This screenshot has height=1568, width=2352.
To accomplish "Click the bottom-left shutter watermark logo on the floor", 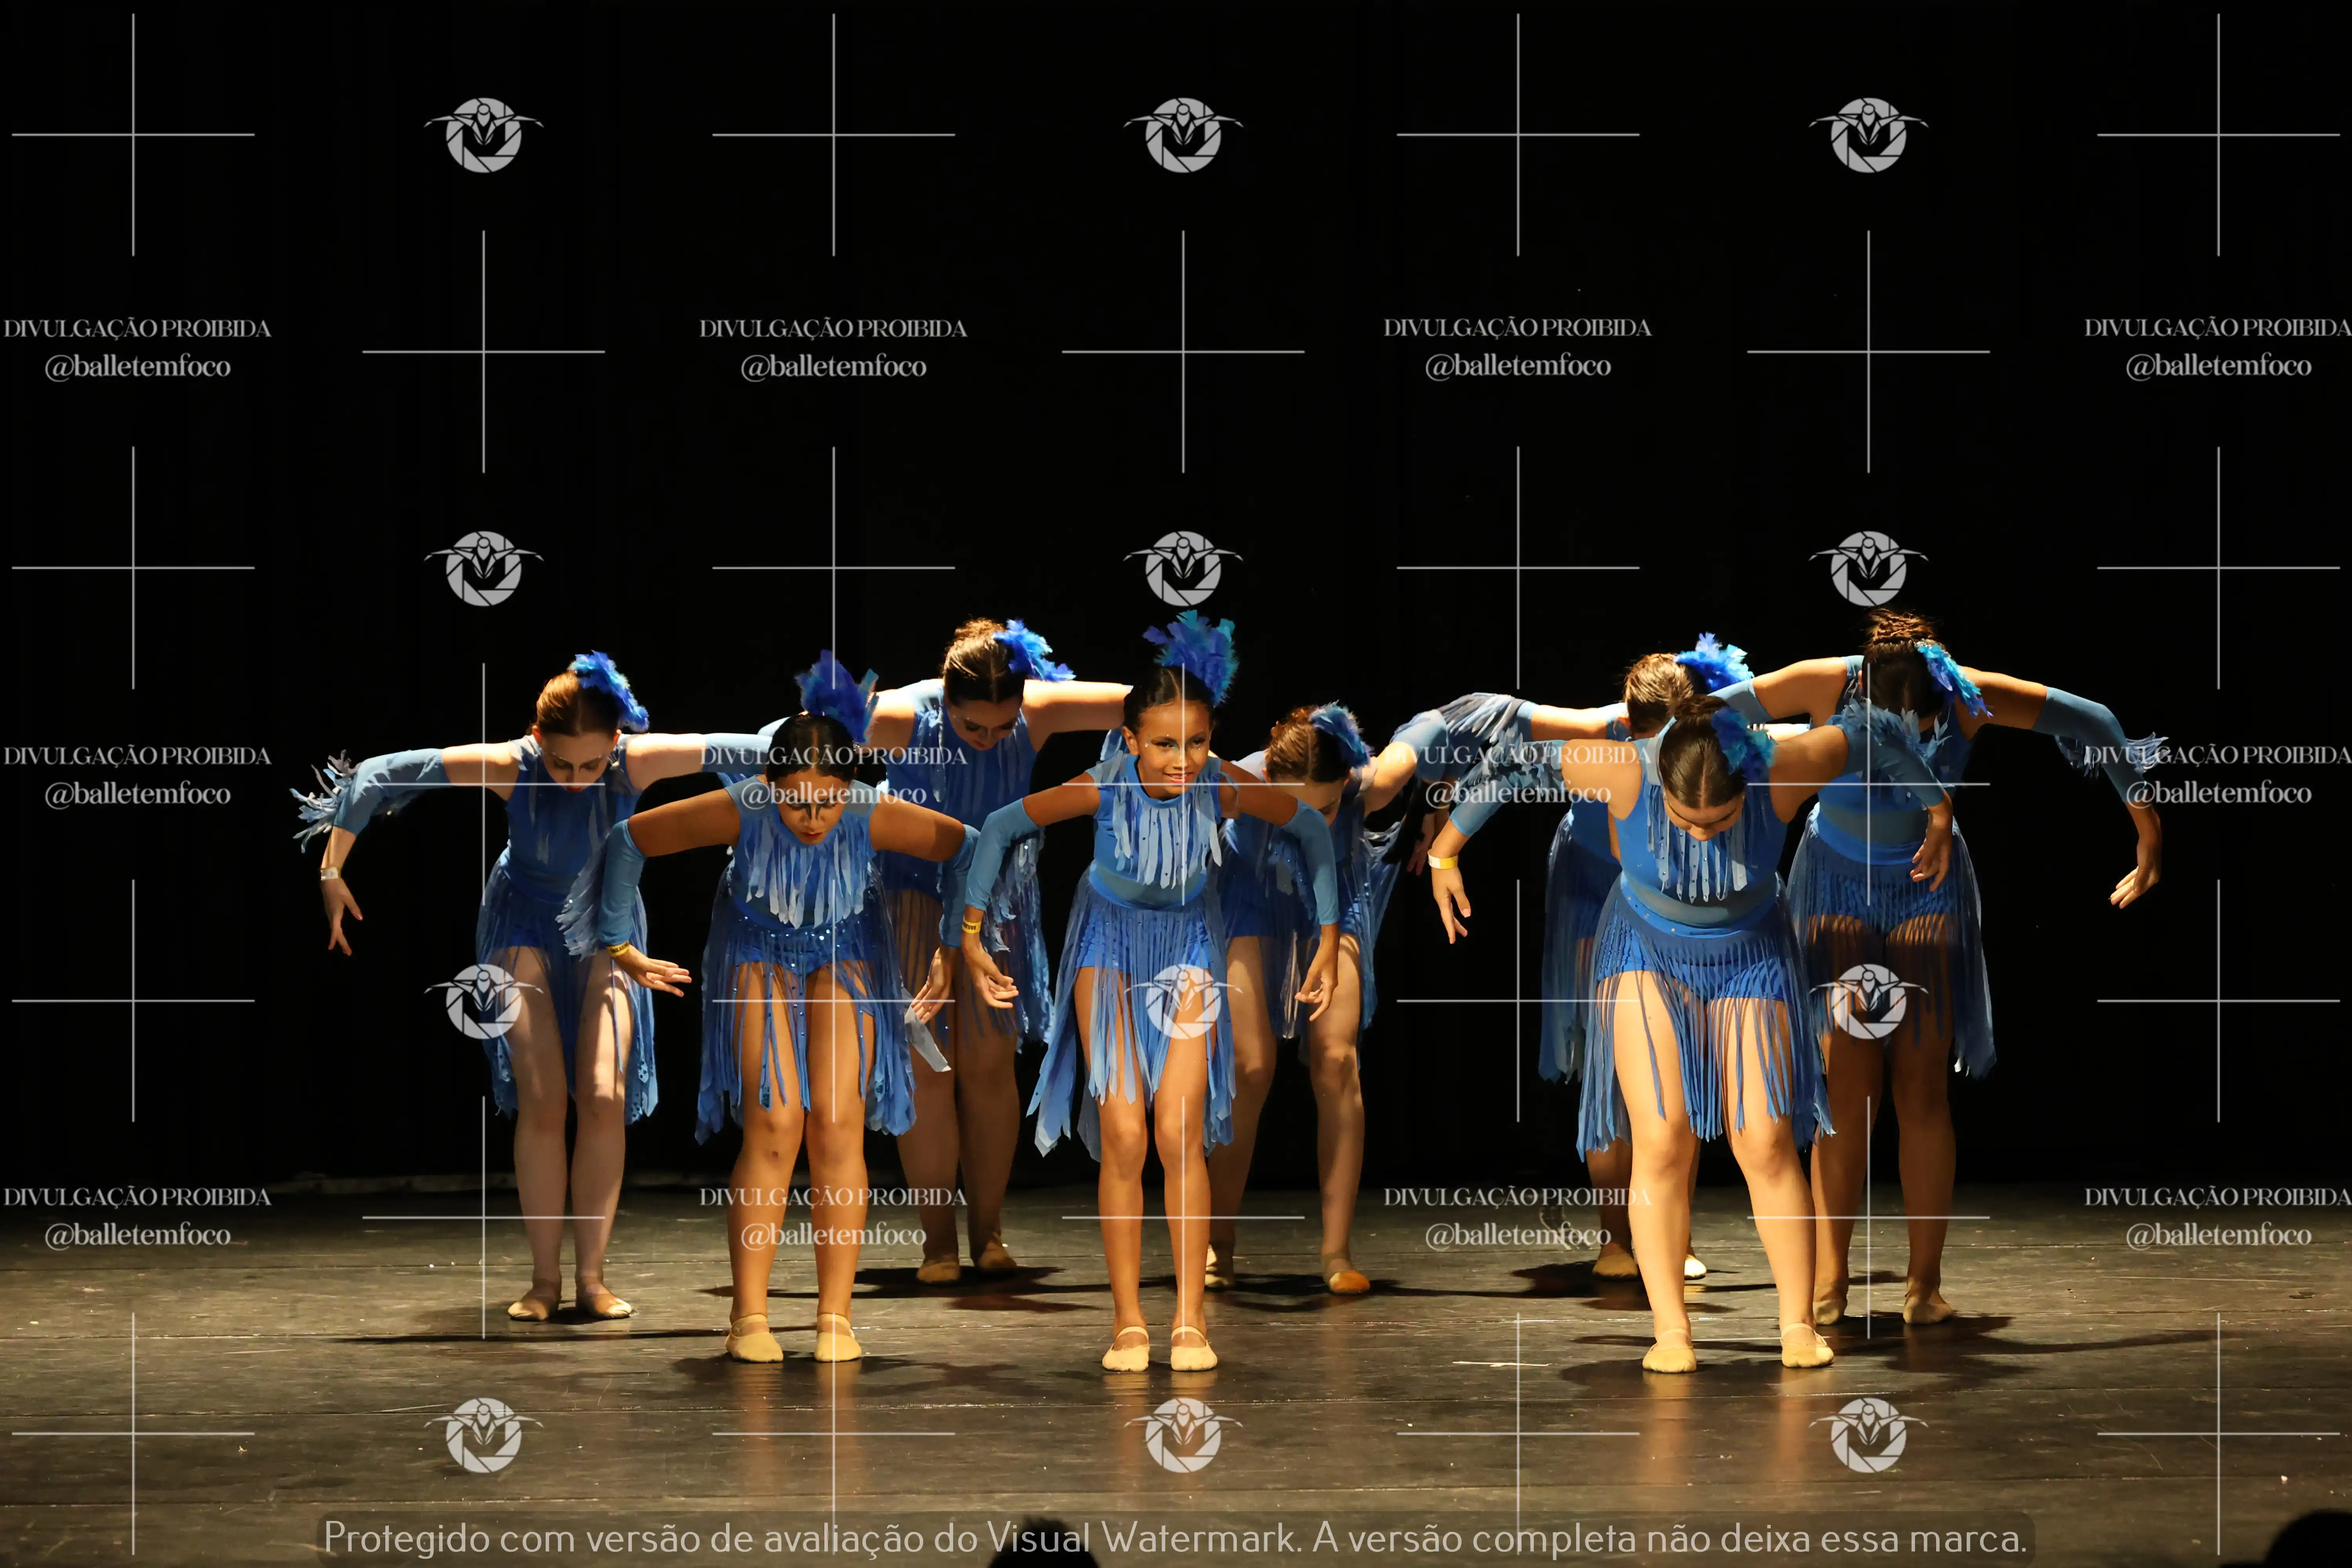I will coord(483,1435).
